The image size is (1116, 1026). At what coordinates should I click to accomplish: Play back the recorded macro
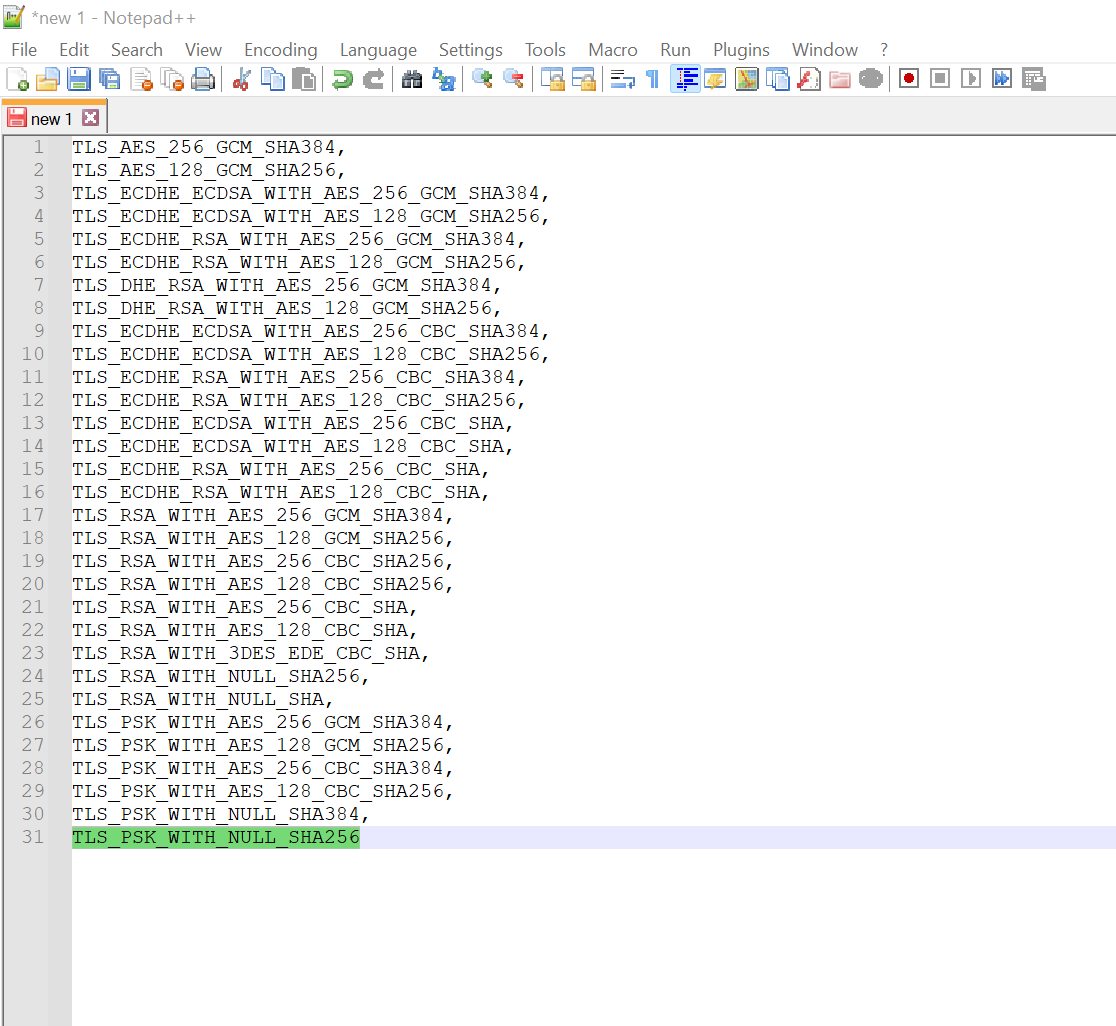coord(970,78)
